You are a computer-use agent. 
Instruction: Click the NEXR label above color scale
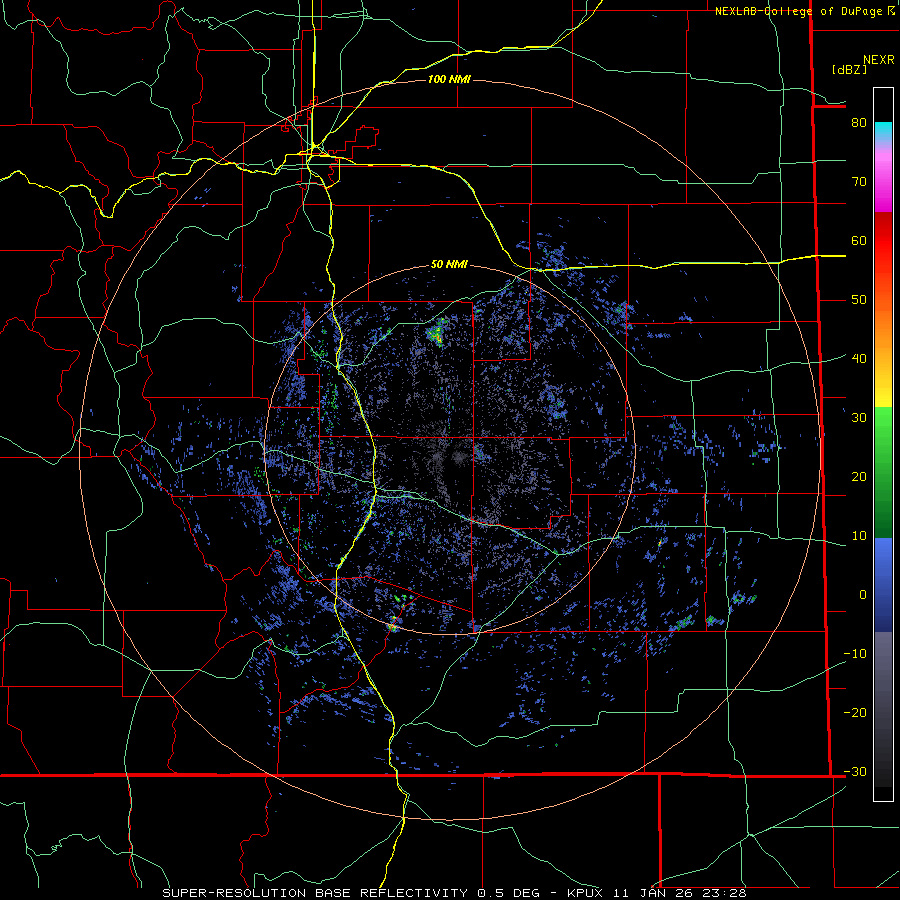[x=878, y=60]
